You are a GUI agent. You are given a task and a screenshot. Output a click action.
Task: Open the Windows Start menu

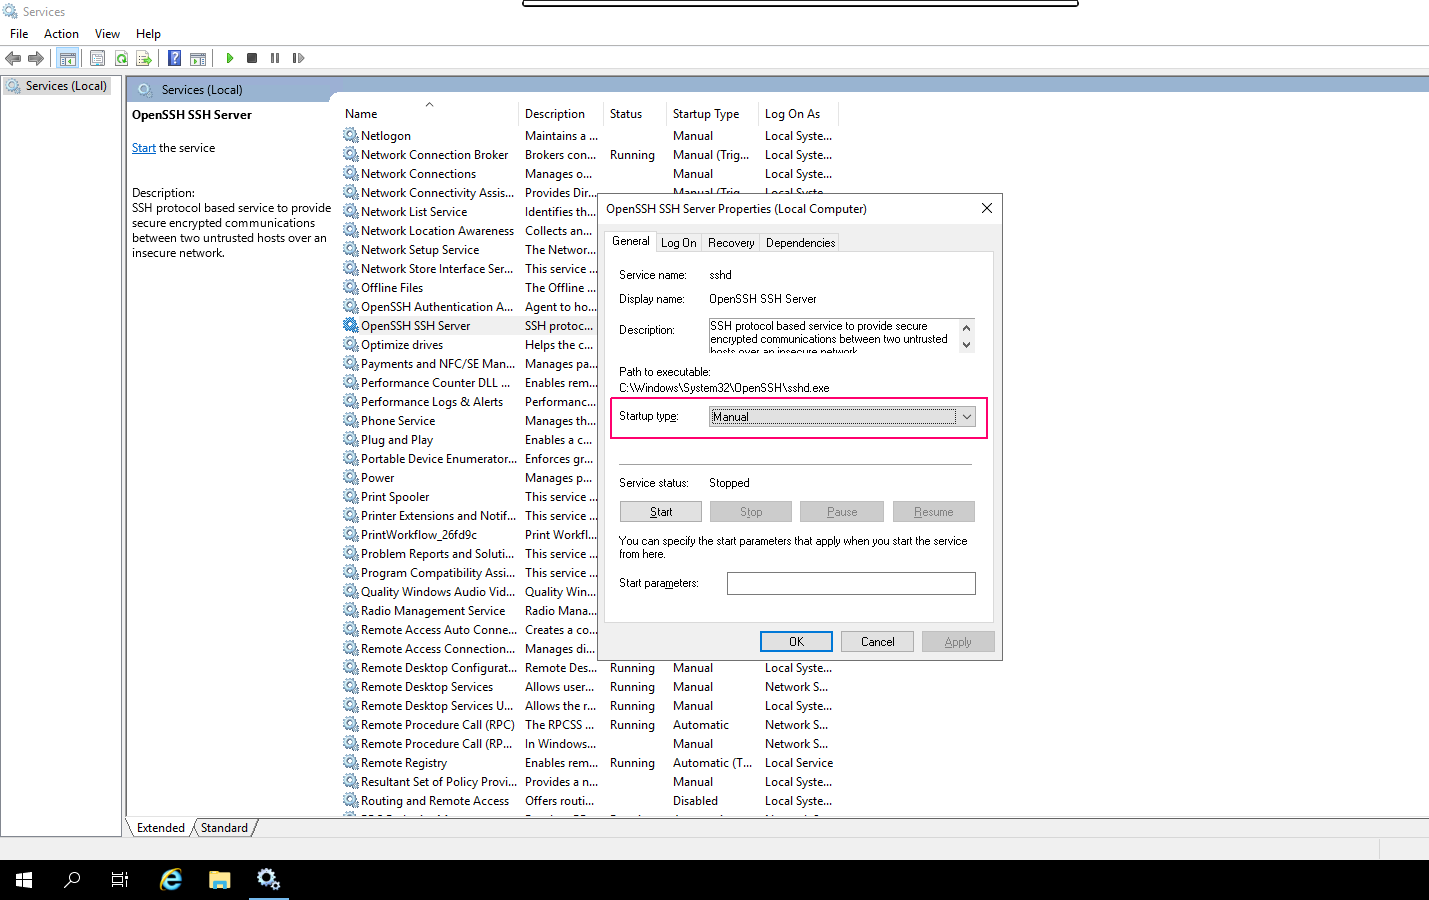point(24,880)
